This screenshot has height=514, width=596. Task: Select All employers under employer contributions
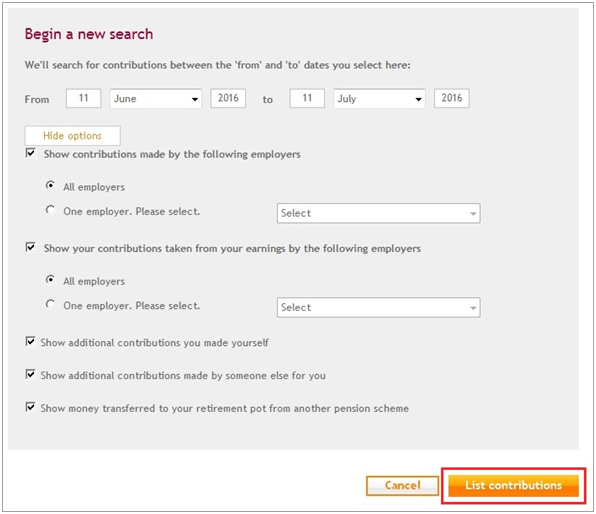50,186
